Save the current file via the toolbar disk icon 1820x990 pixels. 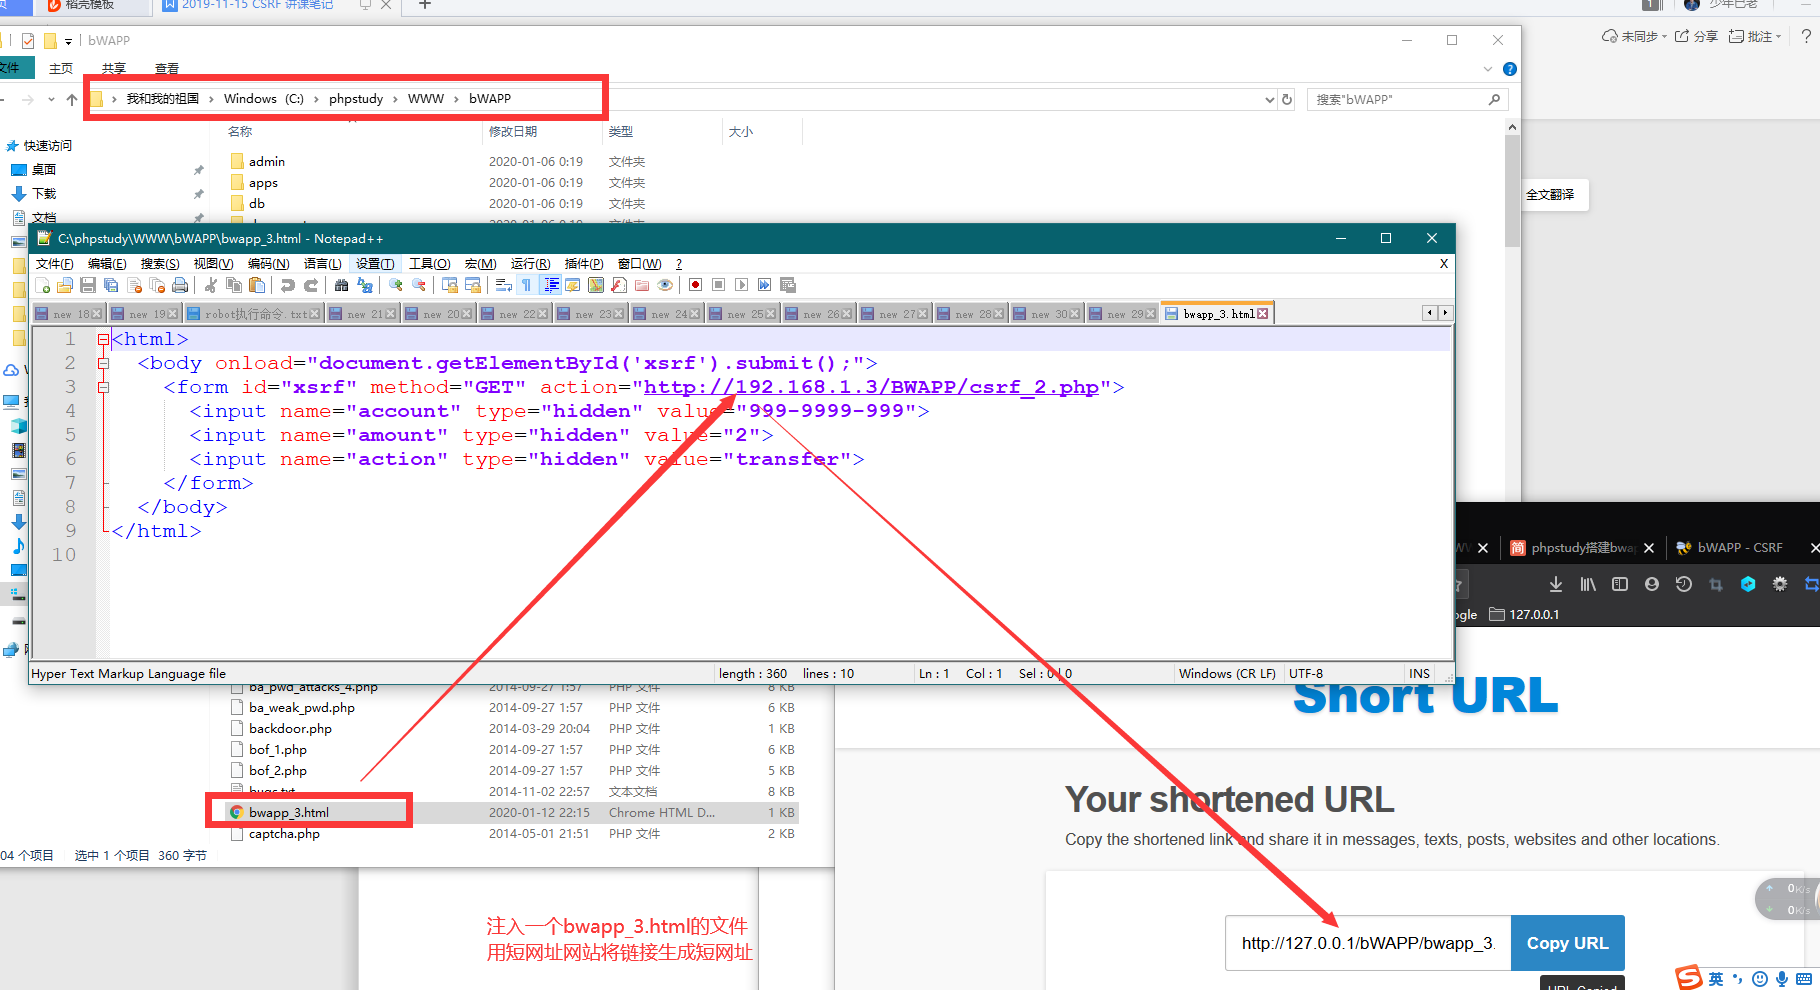pyautogui.click(x=88, y=285)
